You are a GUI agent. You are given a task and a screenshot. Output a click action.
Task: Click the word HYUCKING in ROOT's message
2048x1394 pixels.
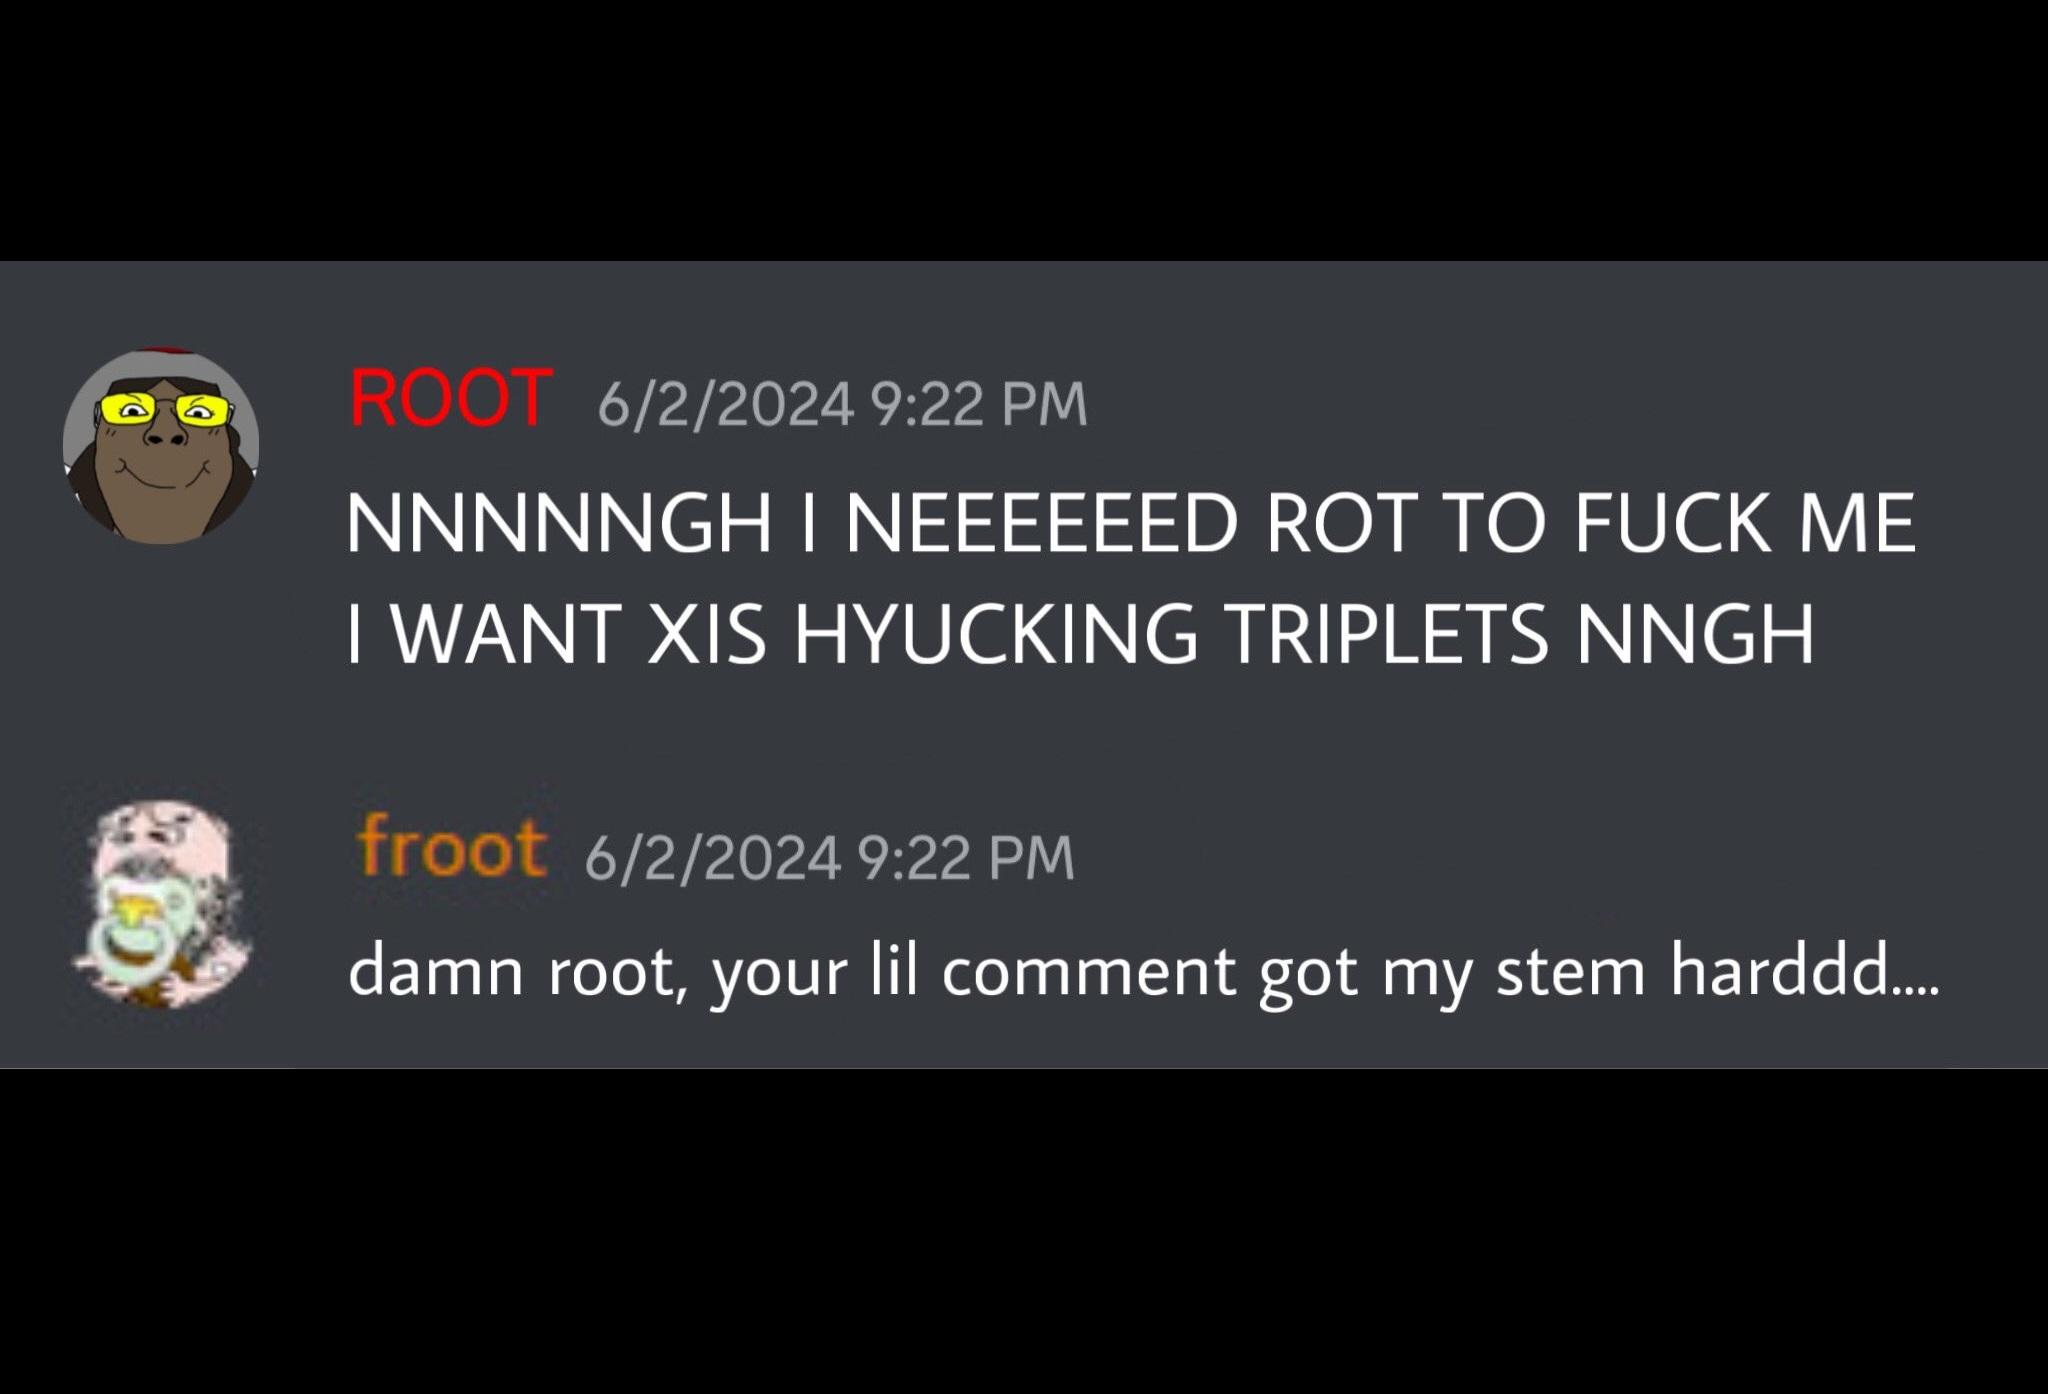click(996, 633)
